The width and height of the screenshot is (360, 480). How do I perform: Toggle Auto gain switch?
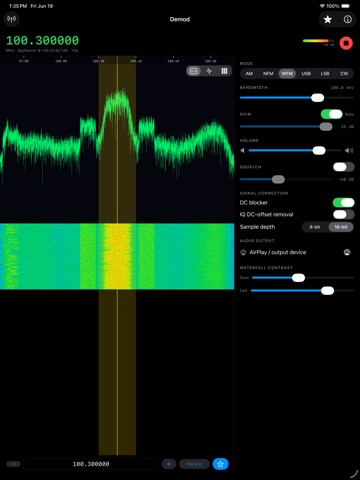click(332, 114)
